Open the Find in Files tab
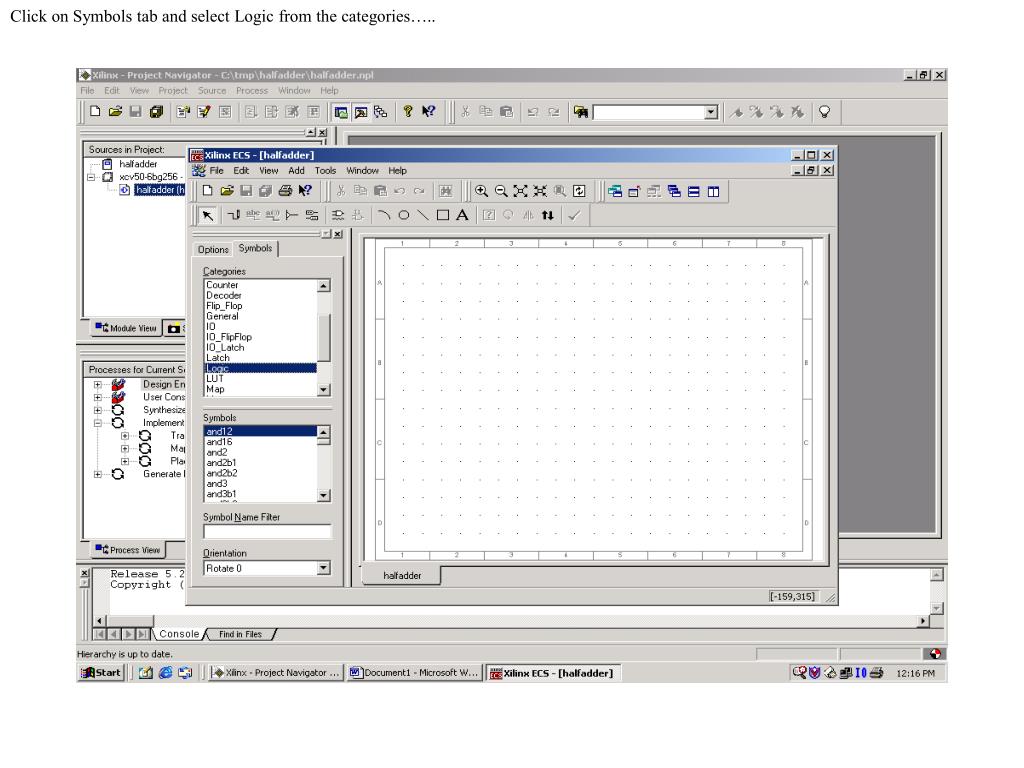This screenshot has height=768, width=1024. coord(240,634)
